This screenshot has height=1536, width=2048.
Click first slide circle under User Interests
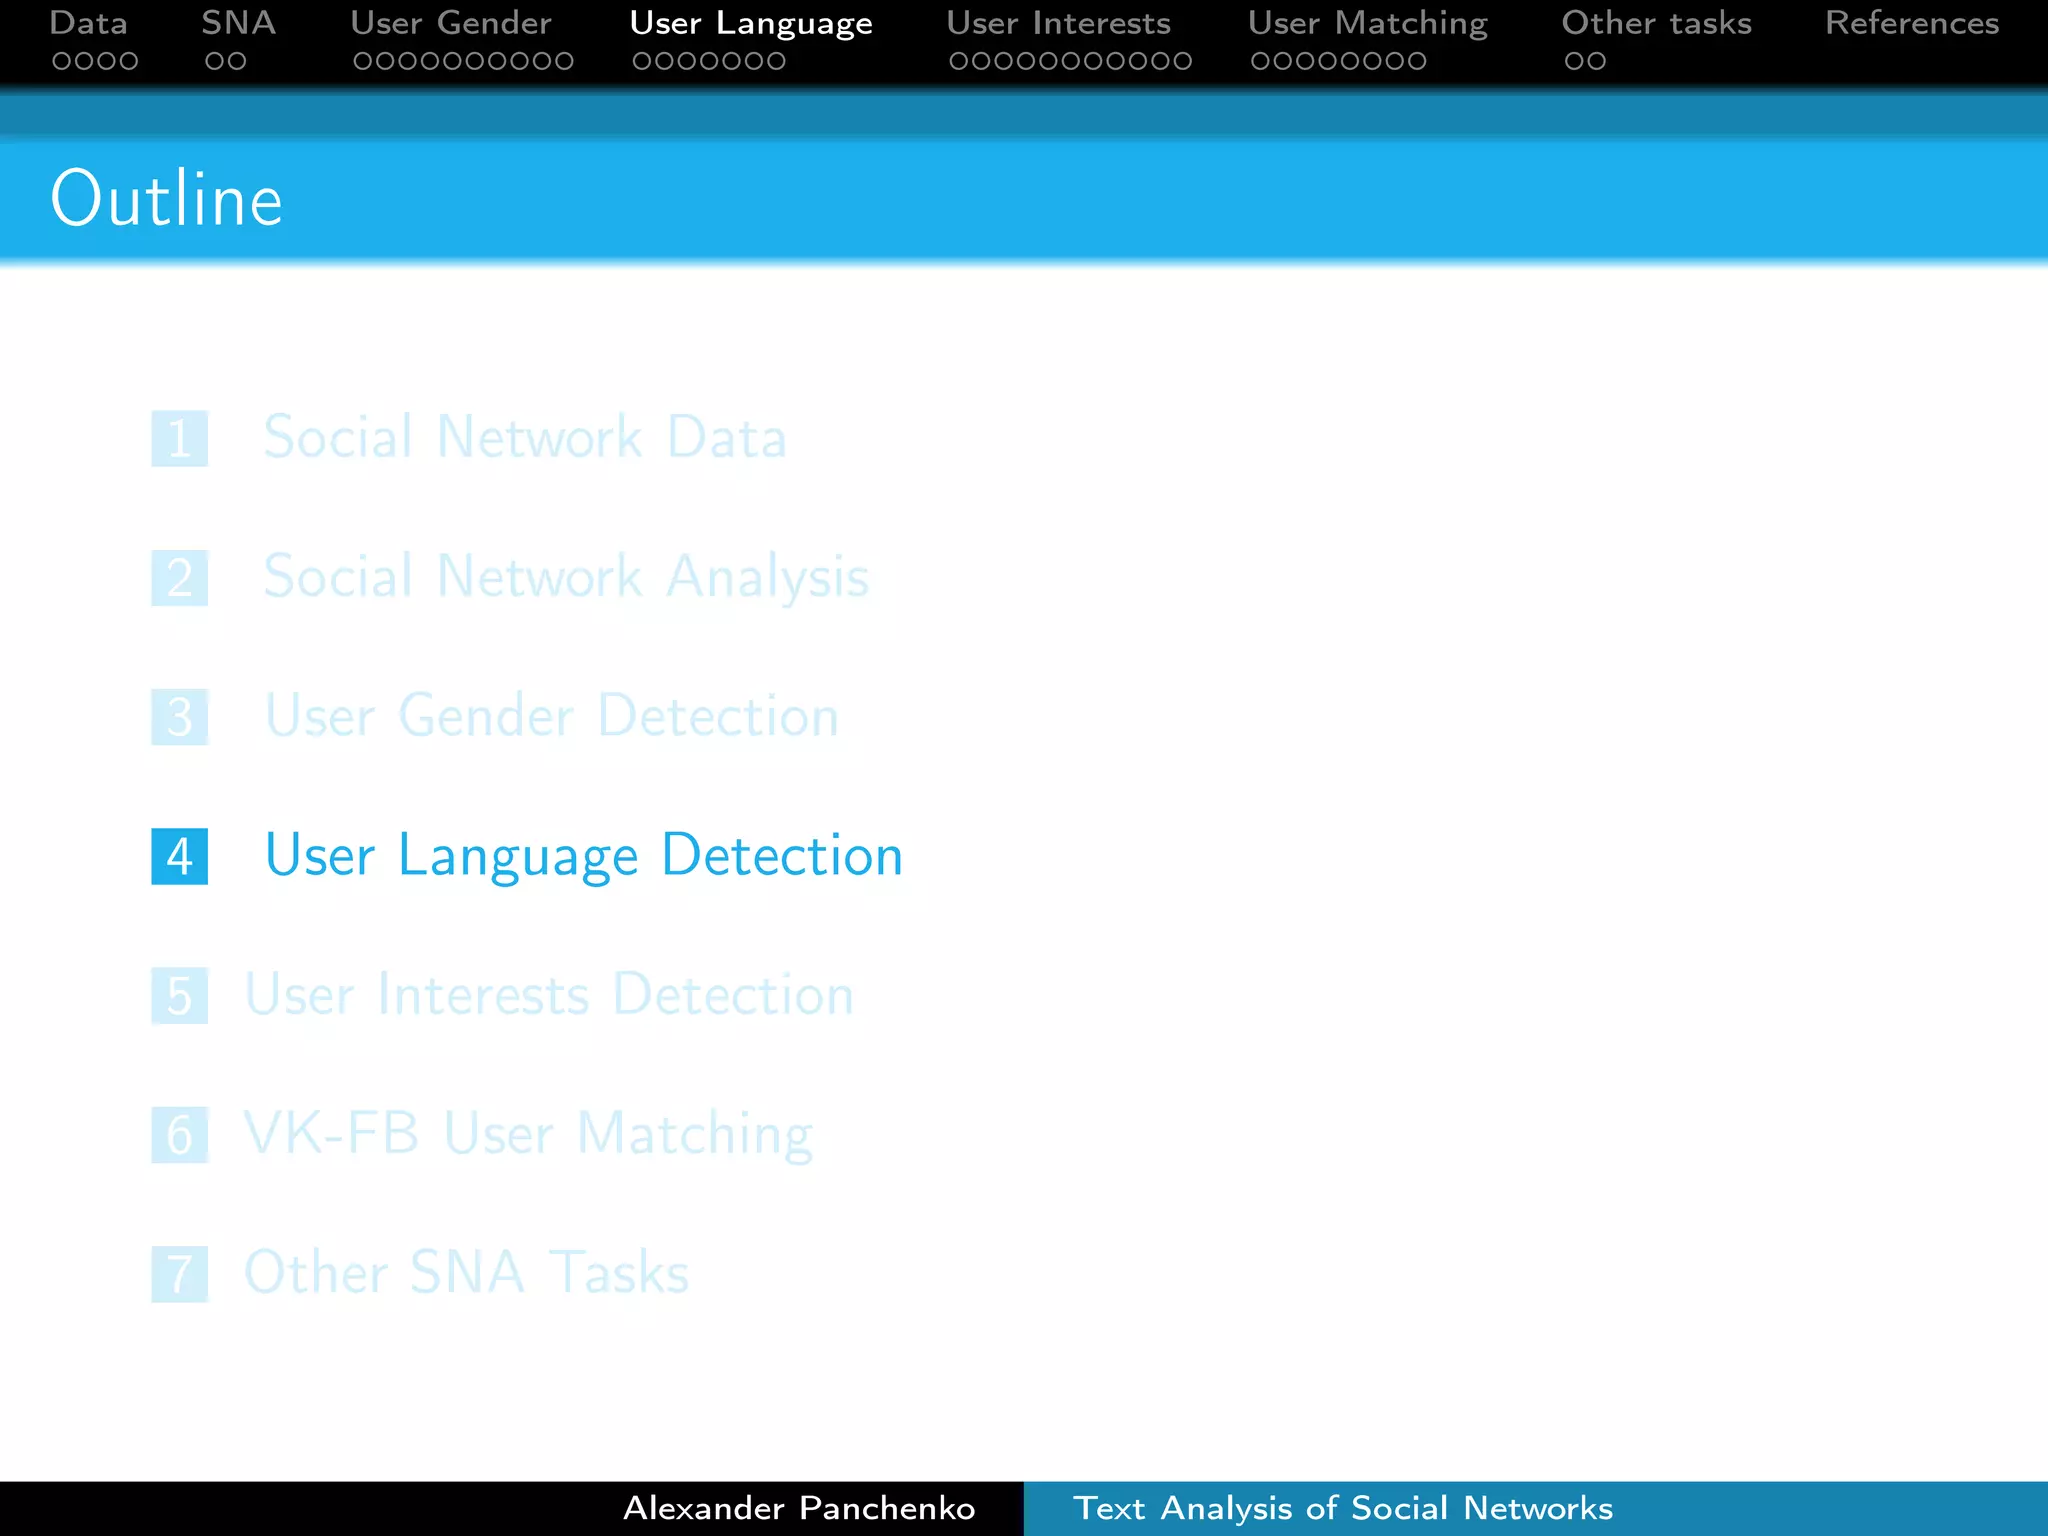pyautogui.click(x=960, y=61)
